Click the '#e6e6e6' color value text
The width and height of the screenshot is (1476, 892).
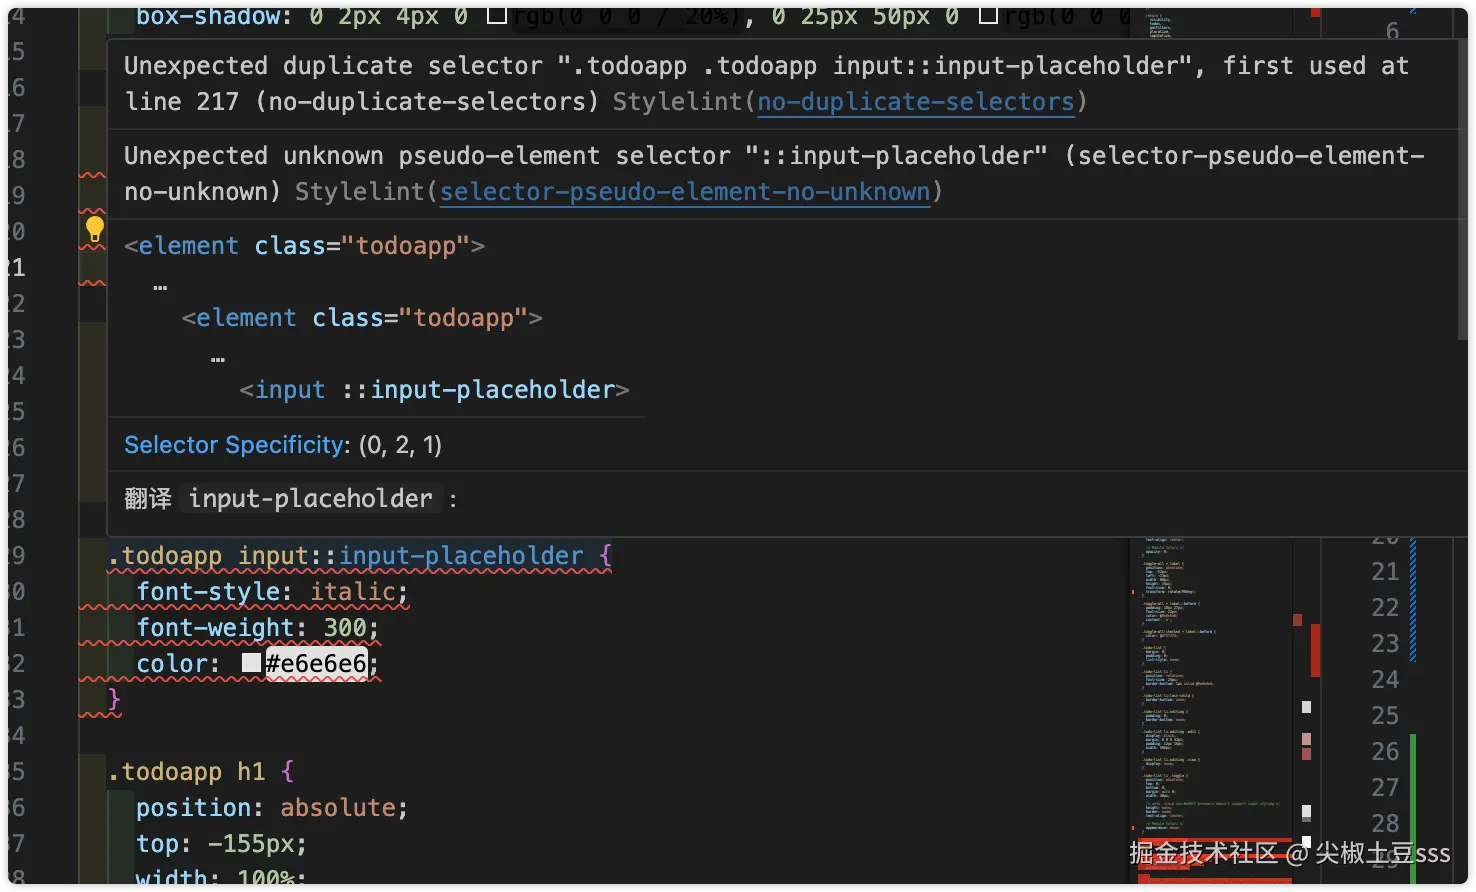(316, 664)
